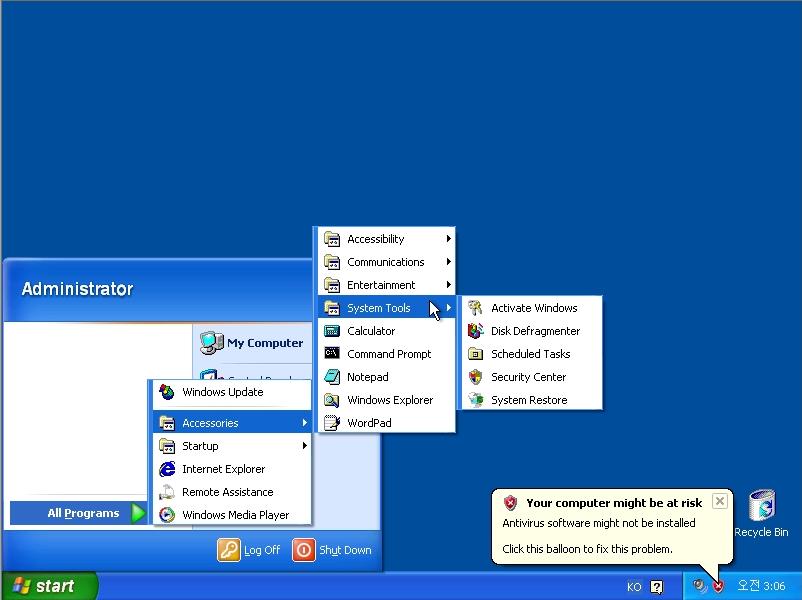Open the Recycle Bin on the desktop
This screenshot has height=600, width=802.
pyautogui.click(x=762, y=514)
